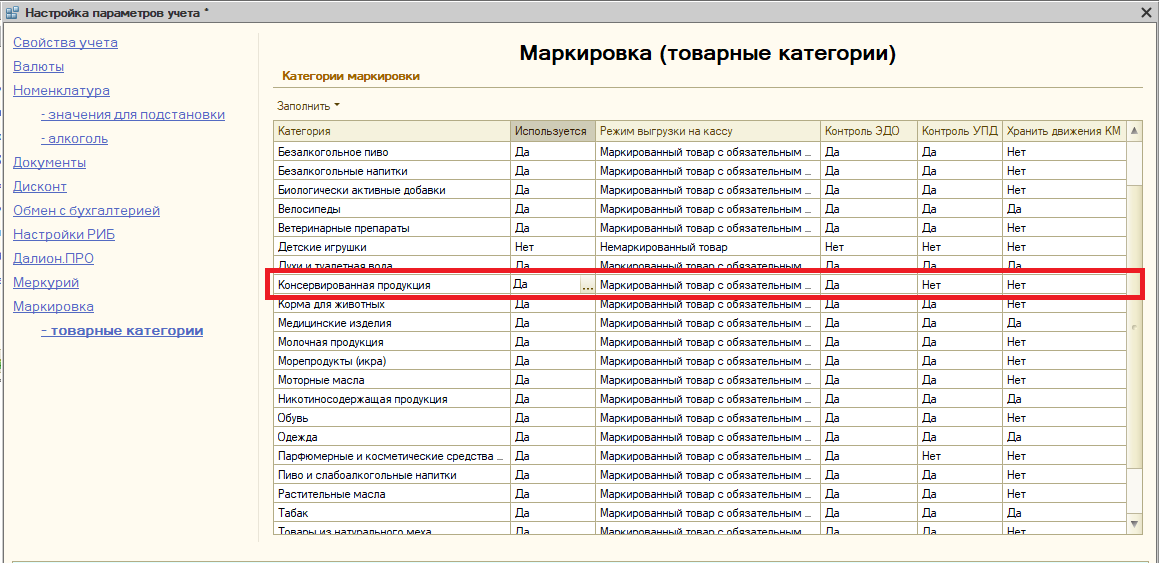Select the Детские игрушки category row
The width and height of the screenshot is (1159, 563).
point(322,247)
